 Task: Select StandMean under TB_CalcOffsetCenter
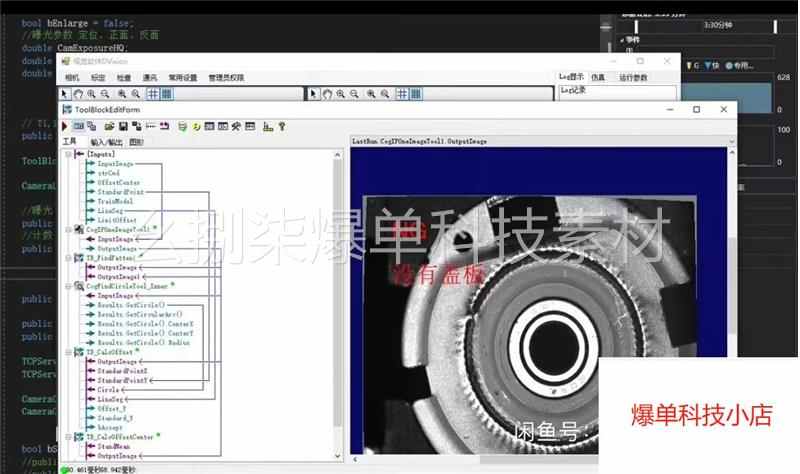click(x=113, y=446)
